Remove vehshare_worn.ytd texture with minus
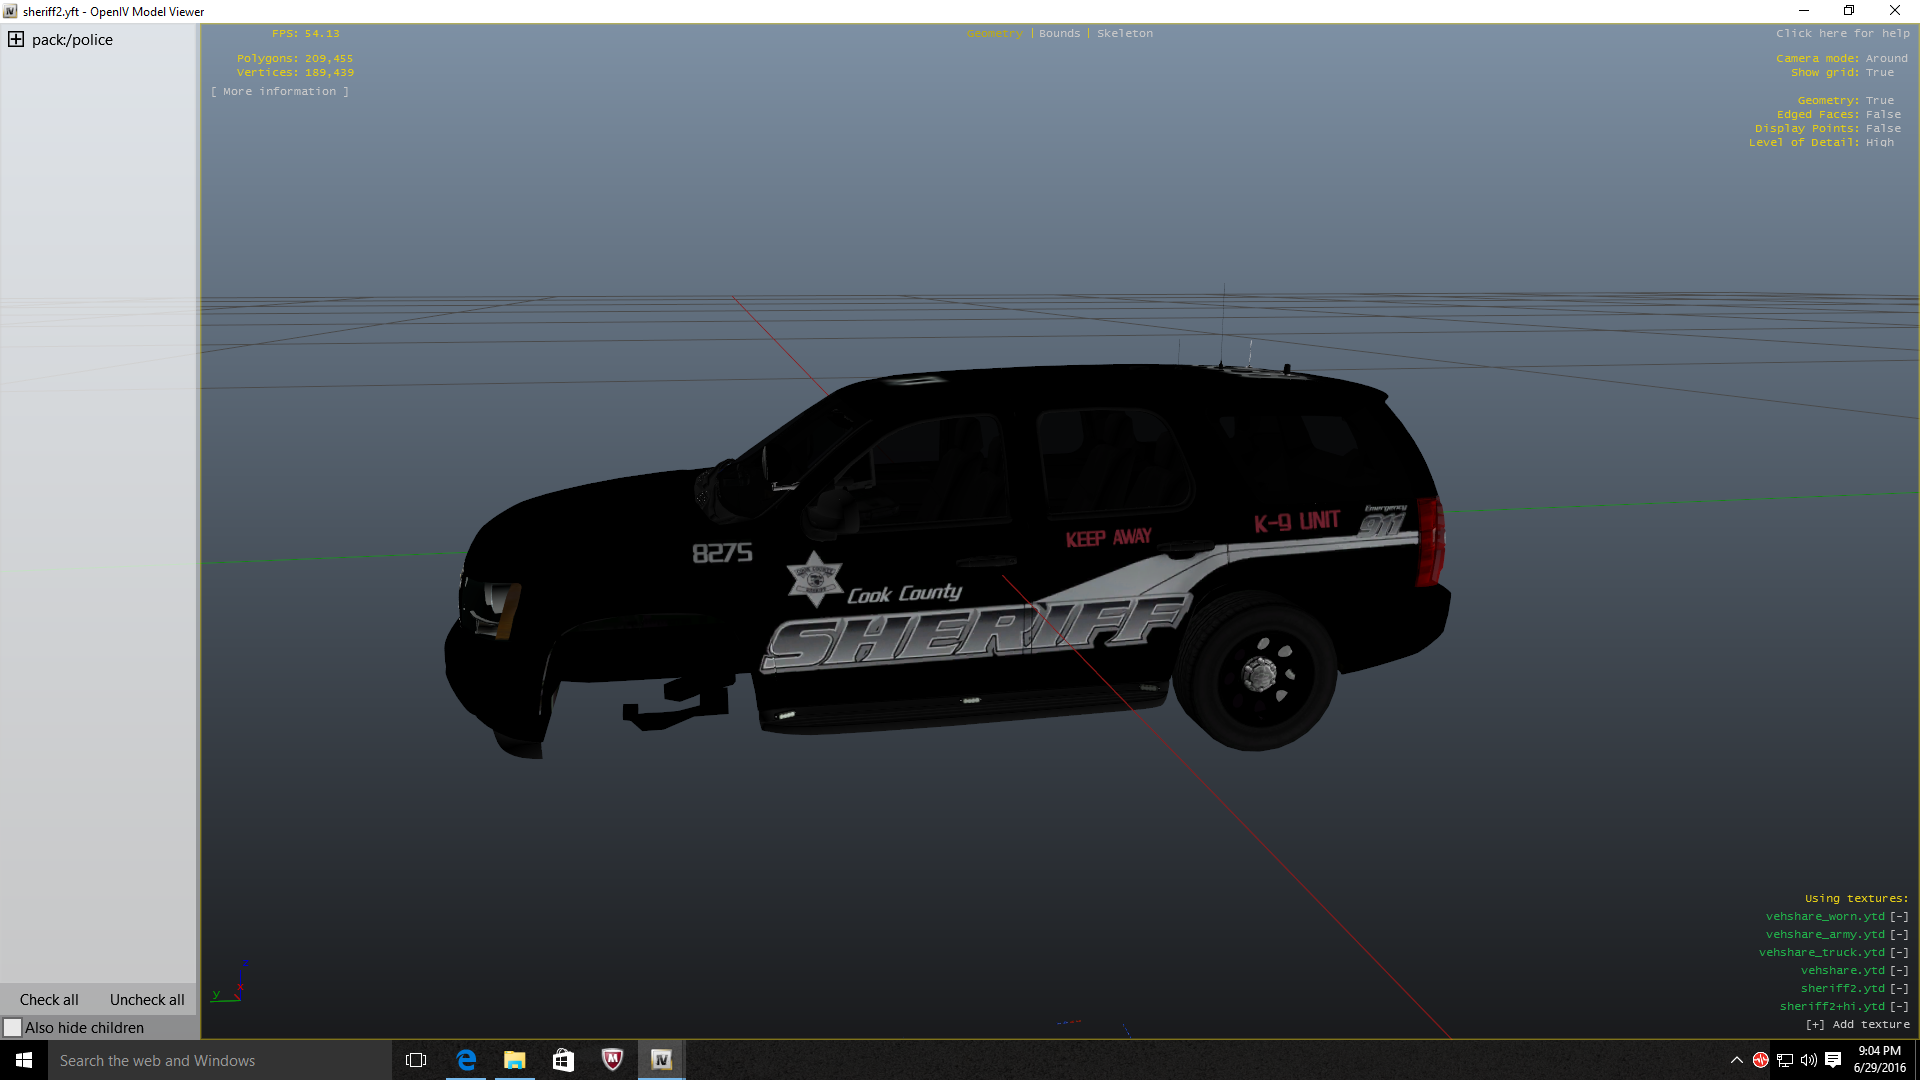Image resolution: width=1920 pixels, height=1080 pixels. (x=1899, y=917)
